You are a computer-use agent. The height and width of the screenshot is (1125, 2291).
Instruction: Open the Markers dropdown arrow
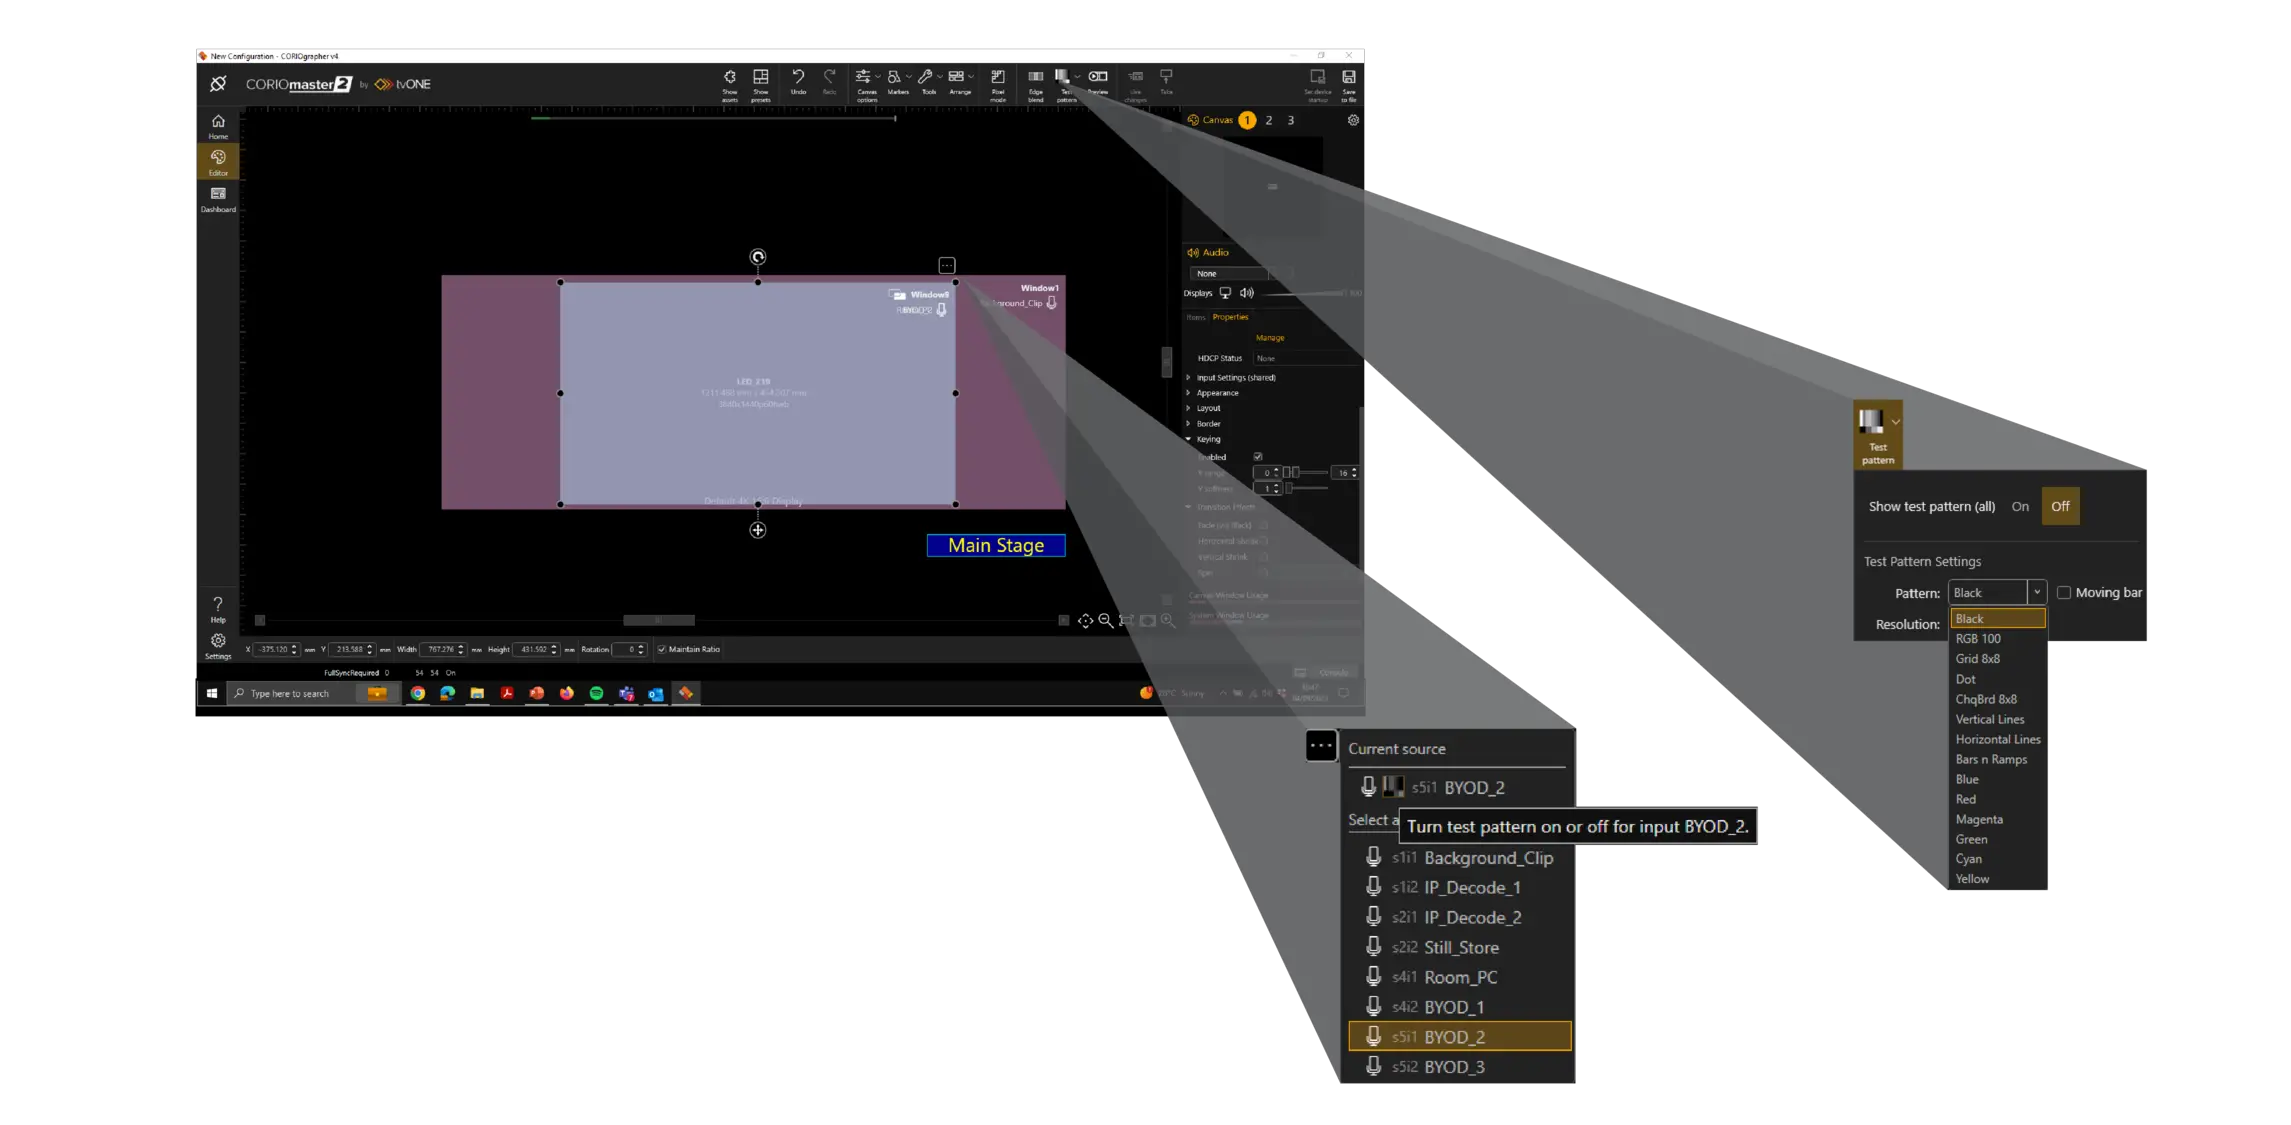908,77
